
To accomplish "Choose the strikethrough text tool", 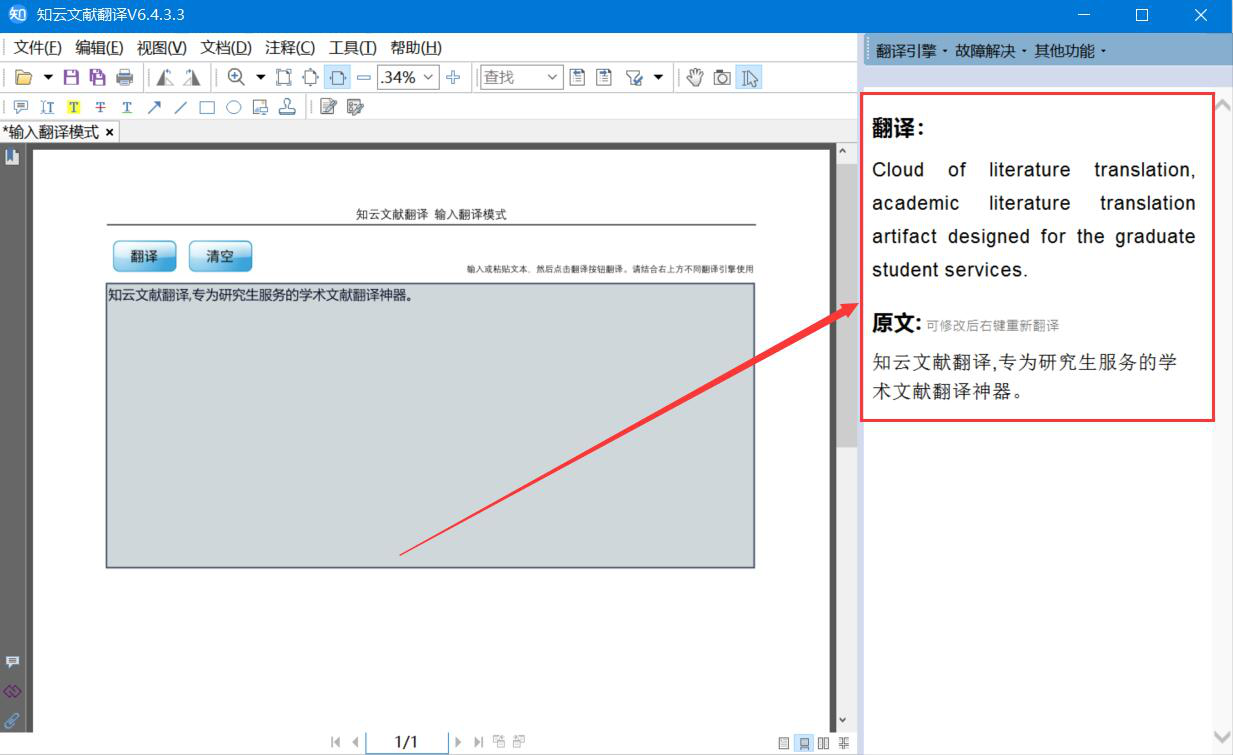I will (100, 107).
